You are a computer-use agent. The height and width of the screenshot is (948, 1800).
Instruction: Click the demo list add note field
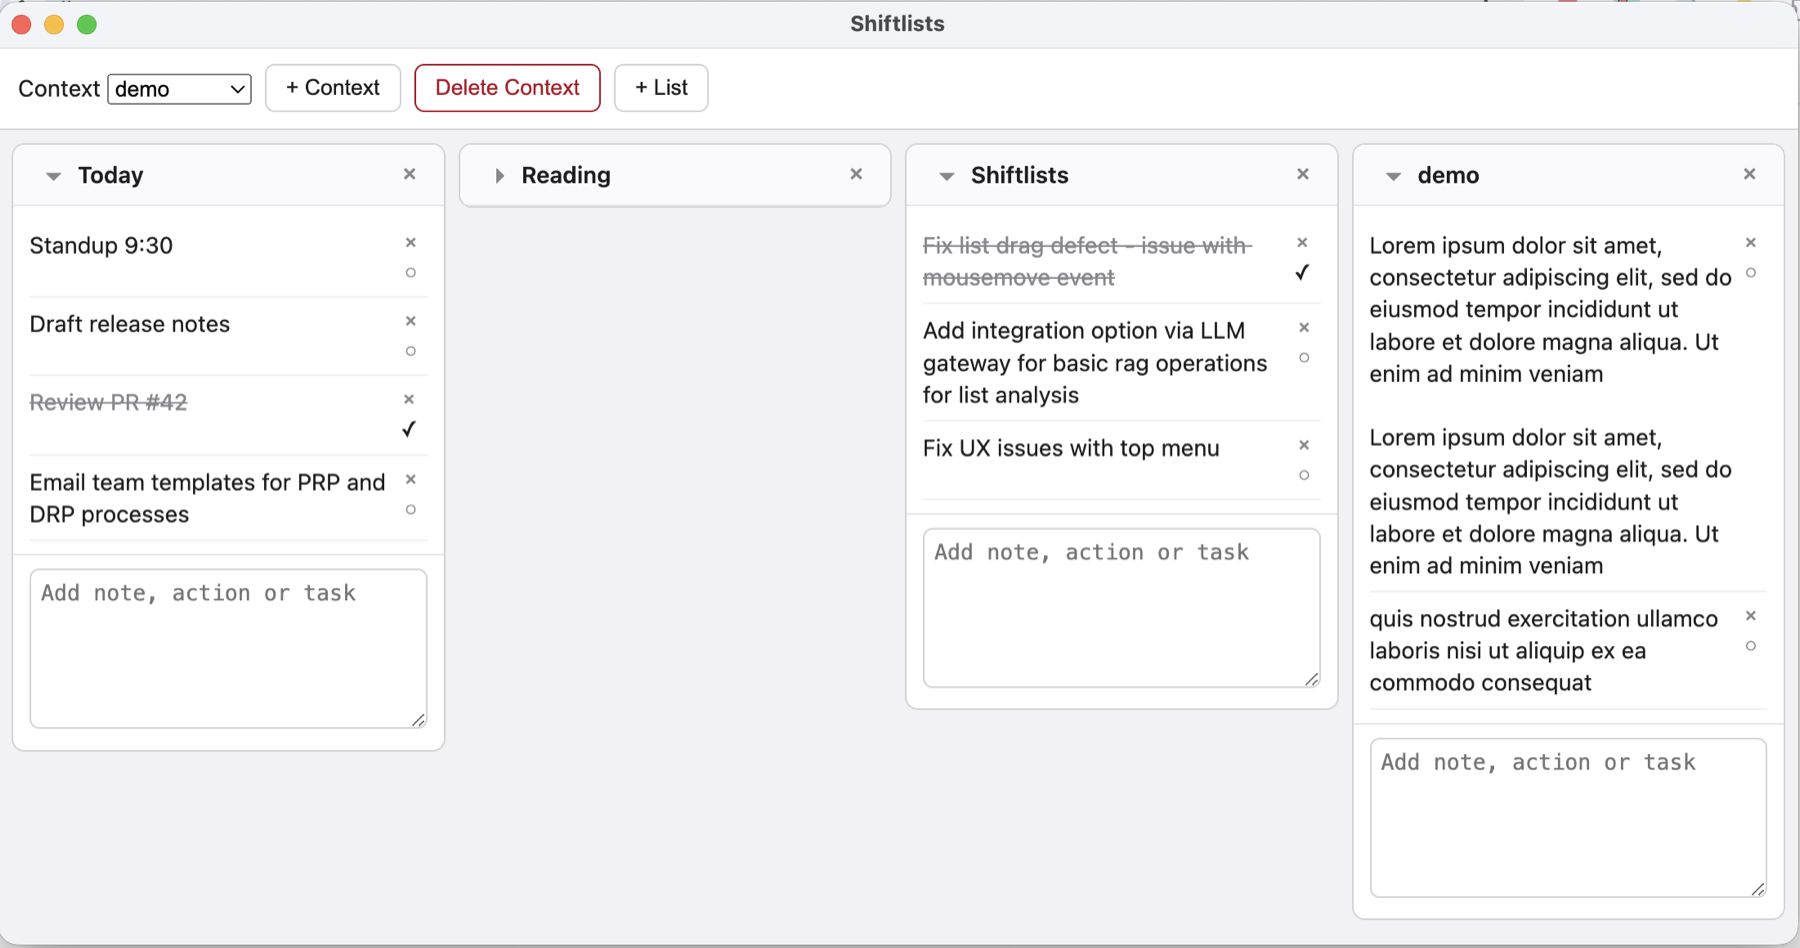click(1568, 818)
